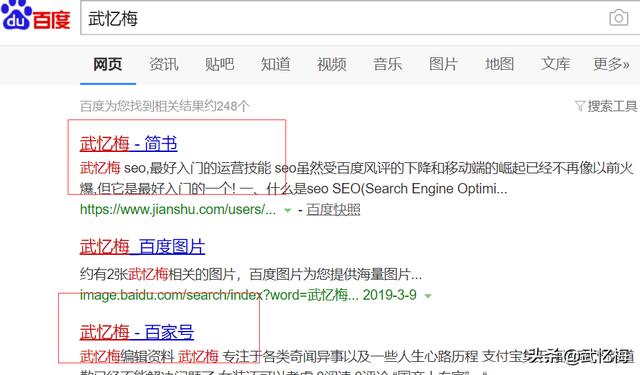Open camera image search icon

pos(618,18)
